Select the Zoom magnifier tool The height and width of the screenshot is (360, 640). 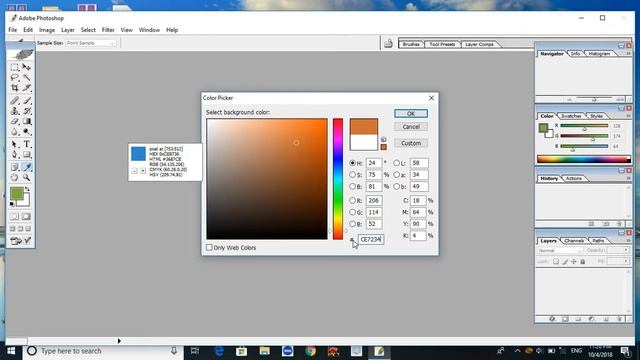[27, 178]
